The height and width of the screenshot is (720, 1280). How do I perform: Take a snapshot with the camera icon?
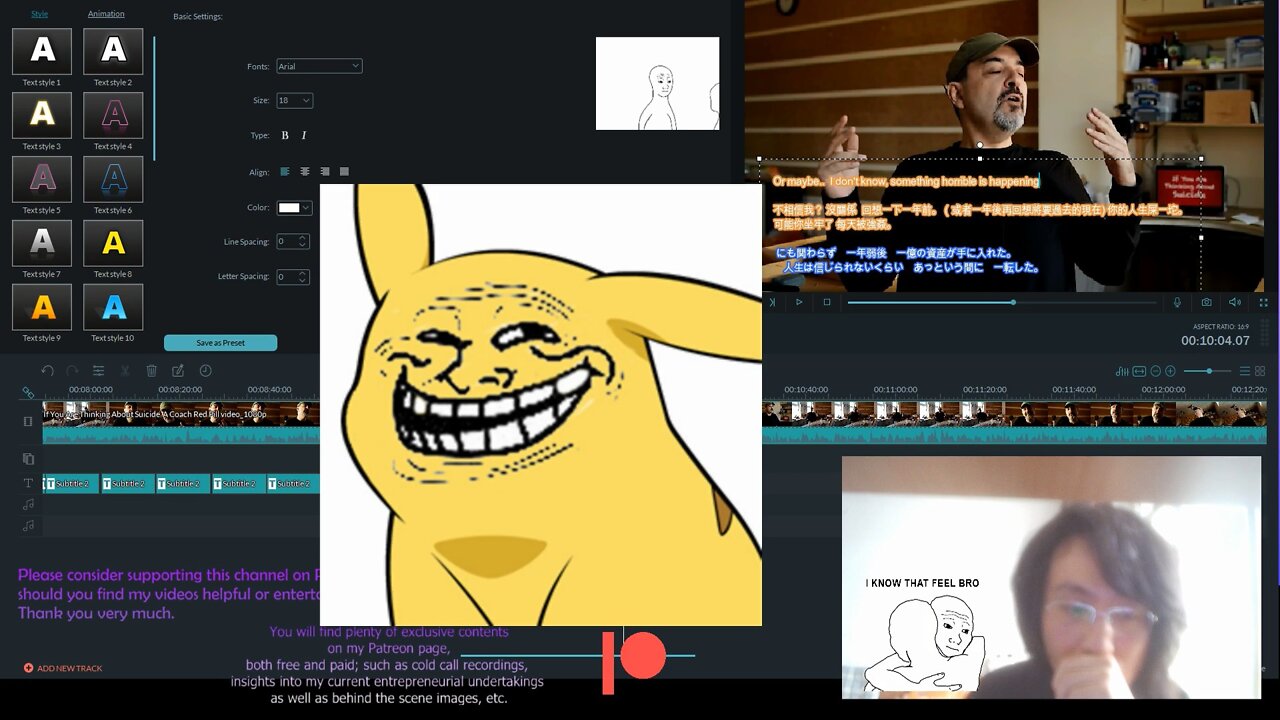1206,302
